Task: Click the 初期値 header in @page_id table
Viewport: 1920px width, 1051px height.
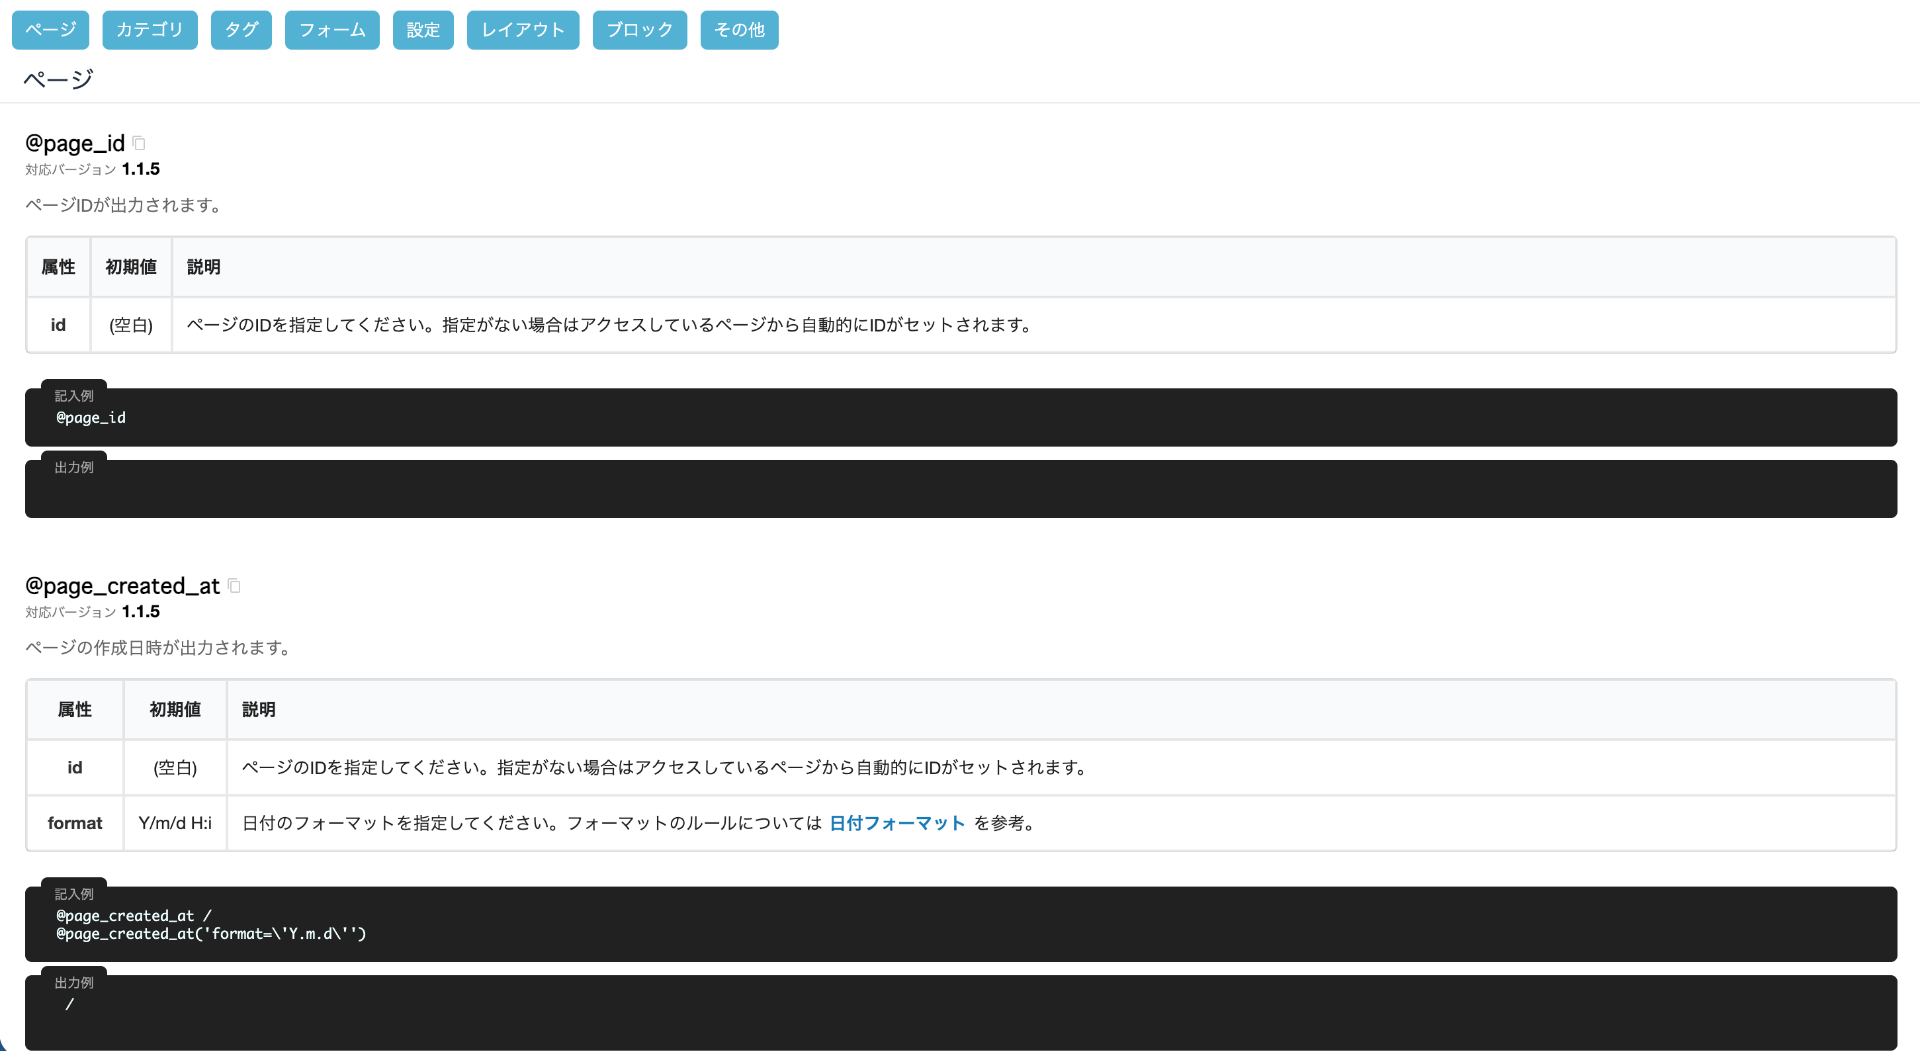Action: pyautogui.click(x=131, y=267)
